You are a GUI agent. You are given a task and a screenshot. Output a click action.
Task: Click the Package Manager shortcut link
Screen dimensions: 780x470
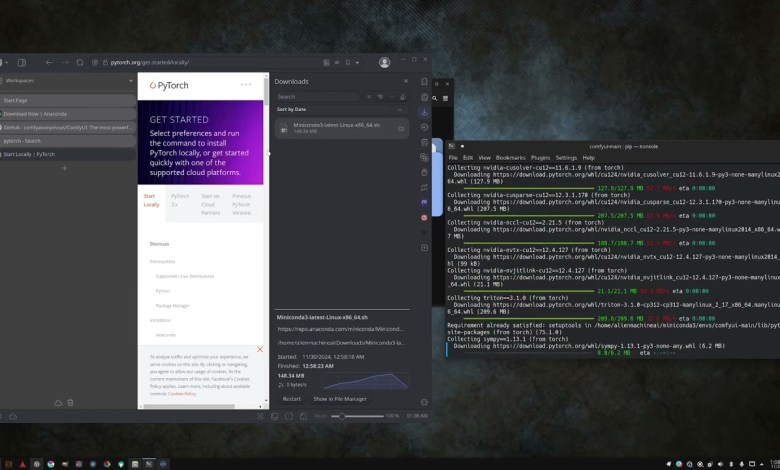tap(173, 306)
